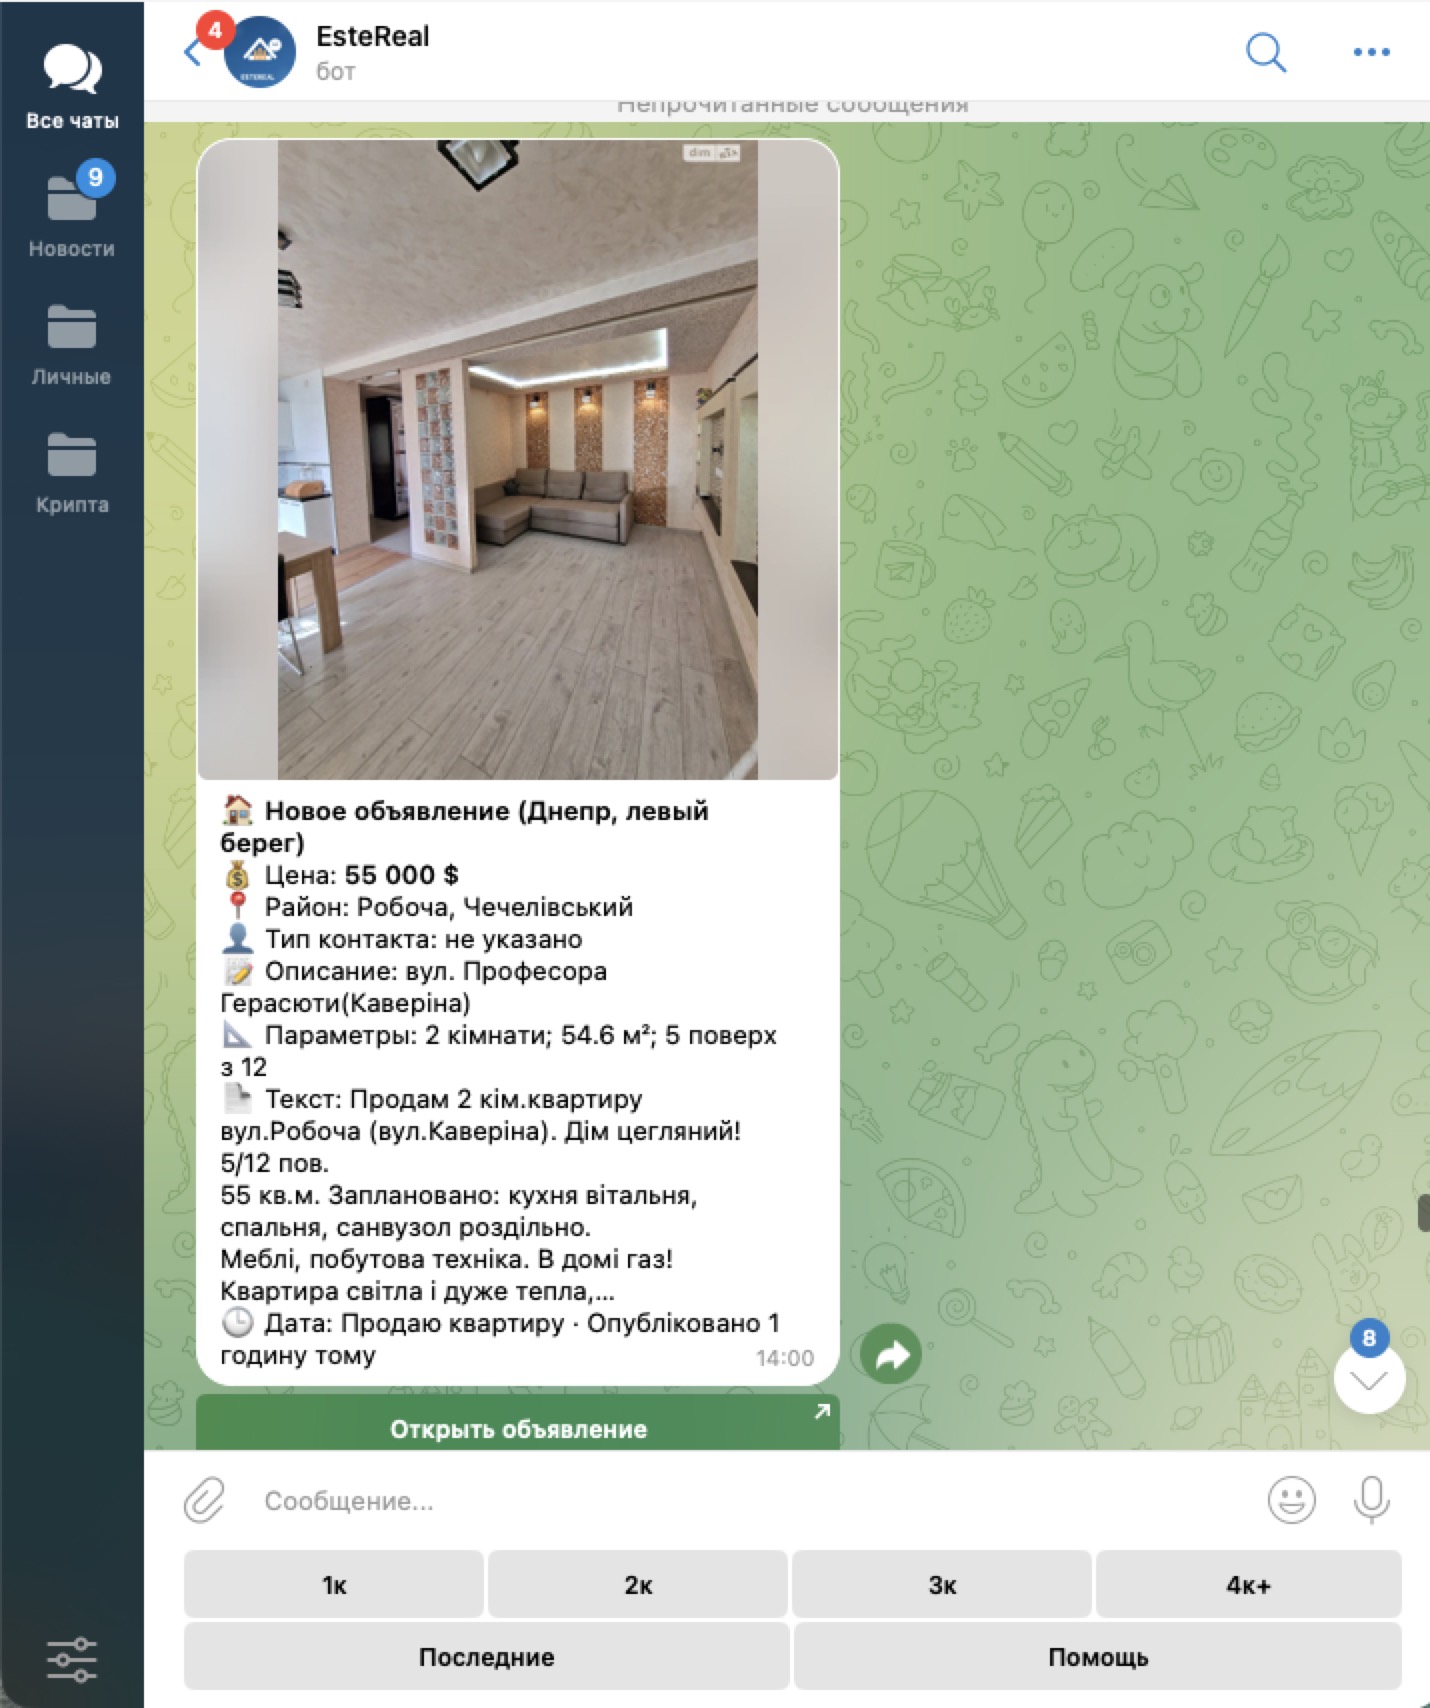Viewport: 1430px width, 1708px height.
Task: Search in the EsteReal chat
Action: [x=1265, y=52]
